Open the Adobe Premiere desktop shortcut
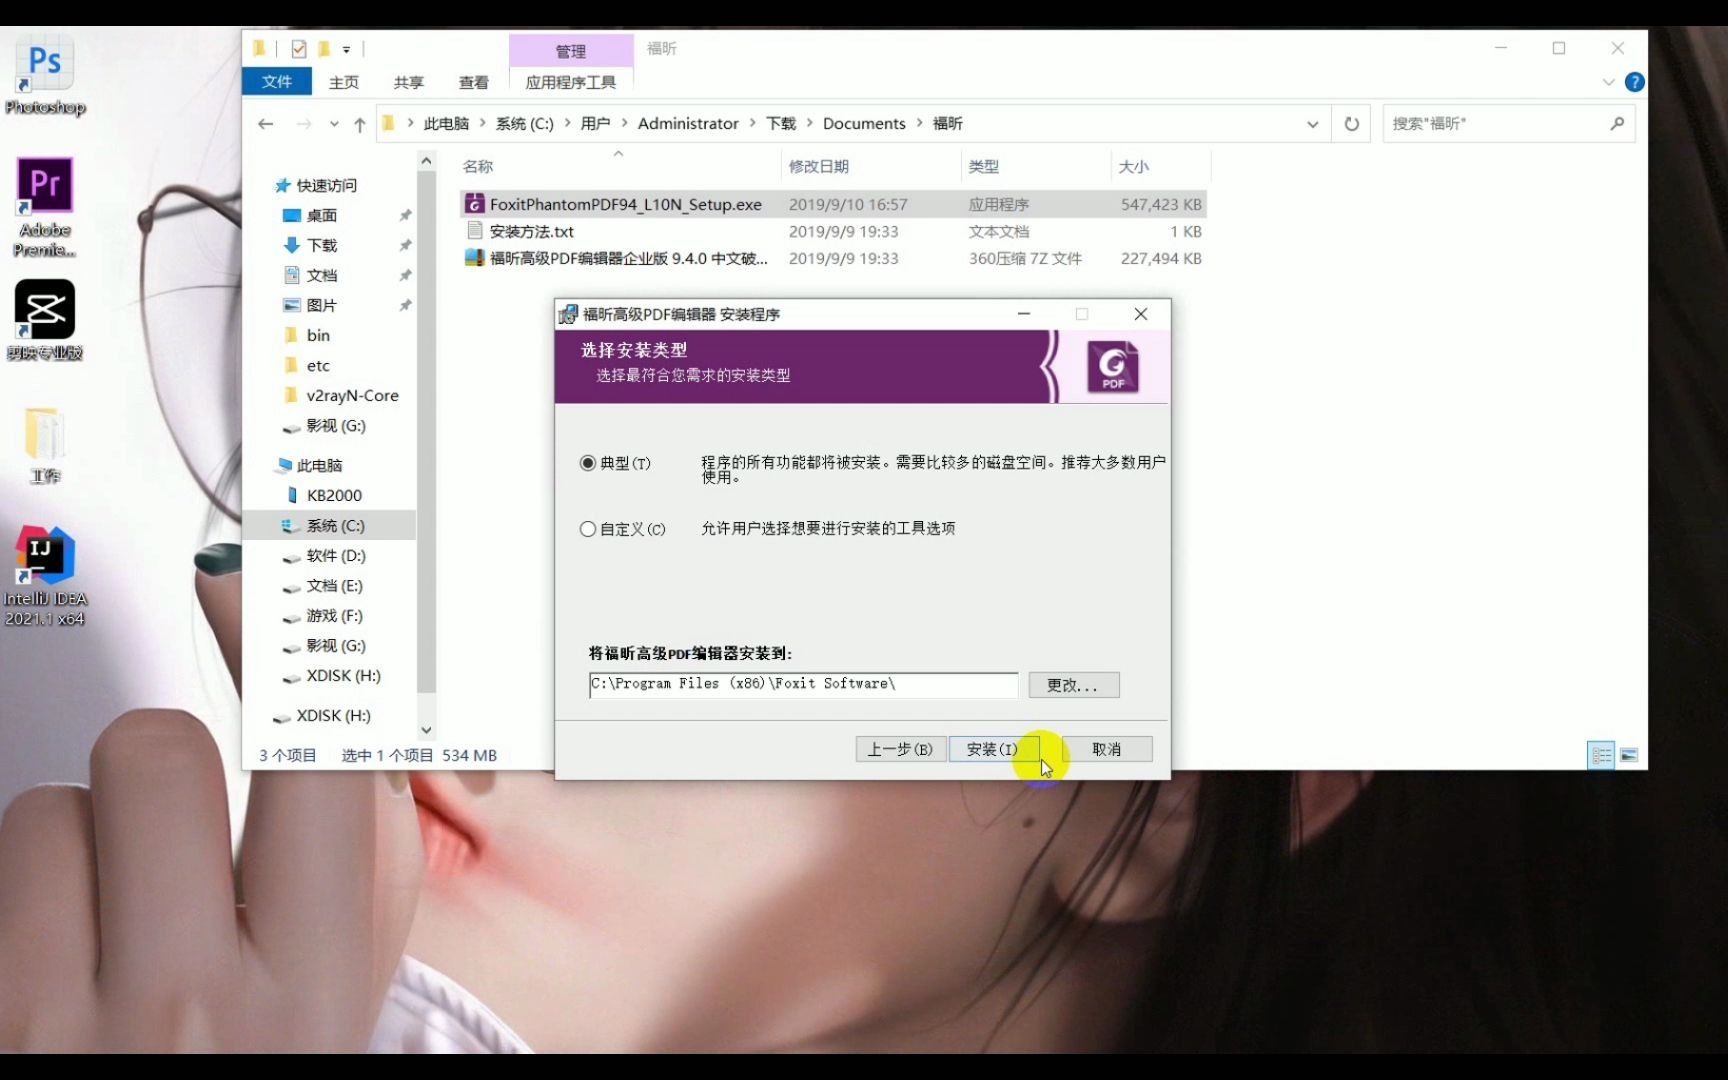Image resolution: width=1728 pixels, height=1080 pixels. click(x=45, y=207)
